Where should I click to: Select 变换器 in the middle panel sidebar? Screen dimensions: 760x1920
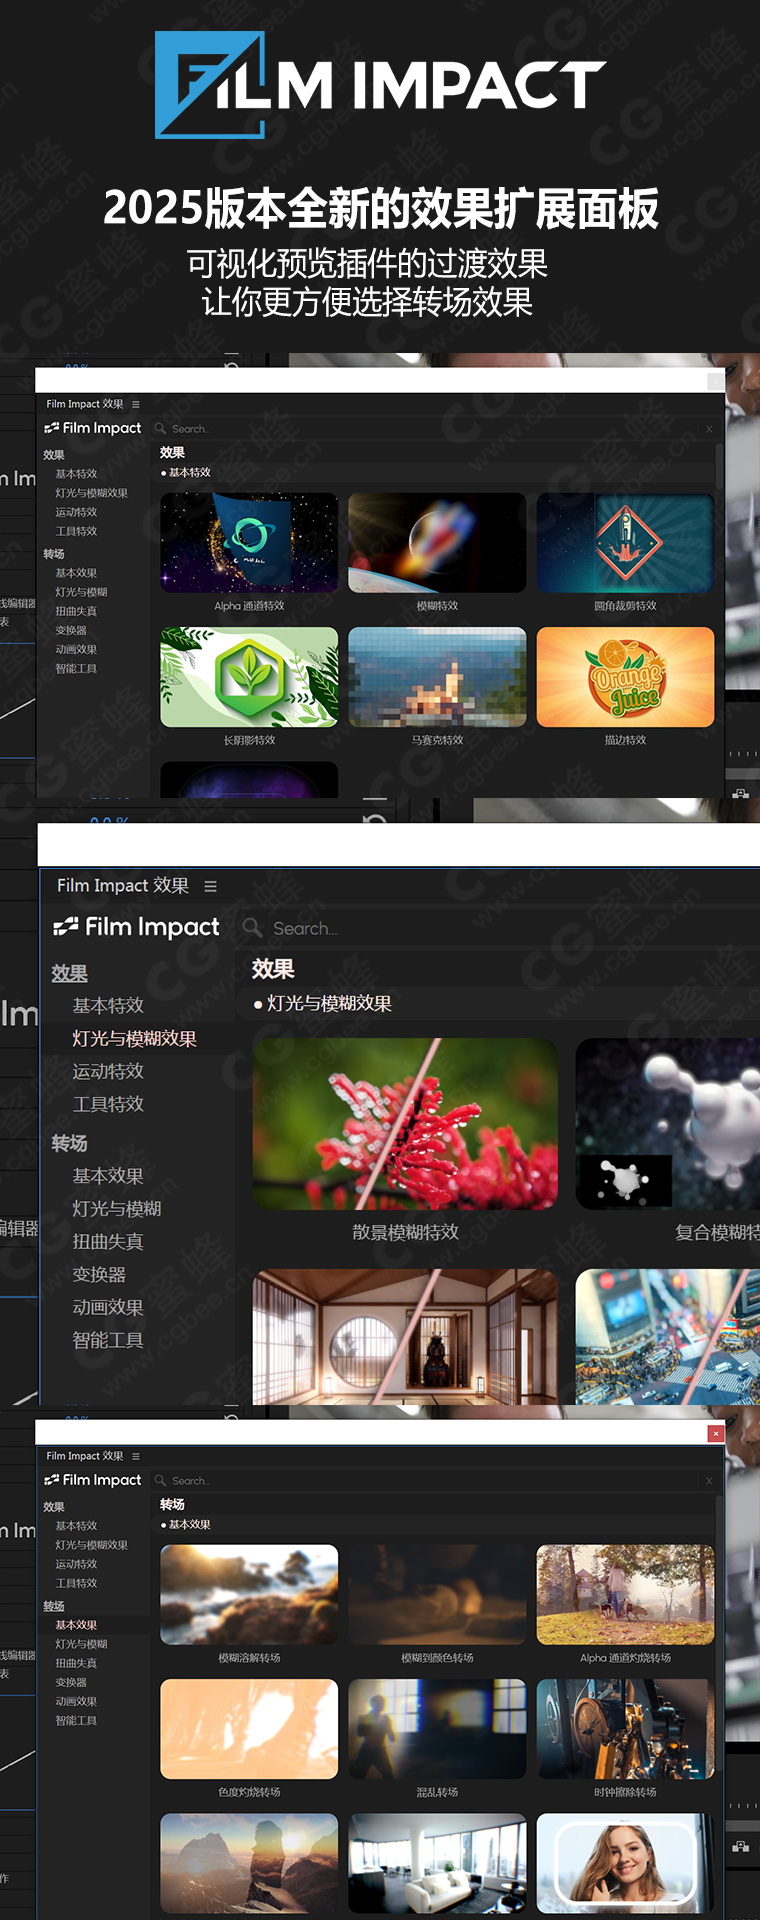pyautogui.click(x=99, y=1274)
